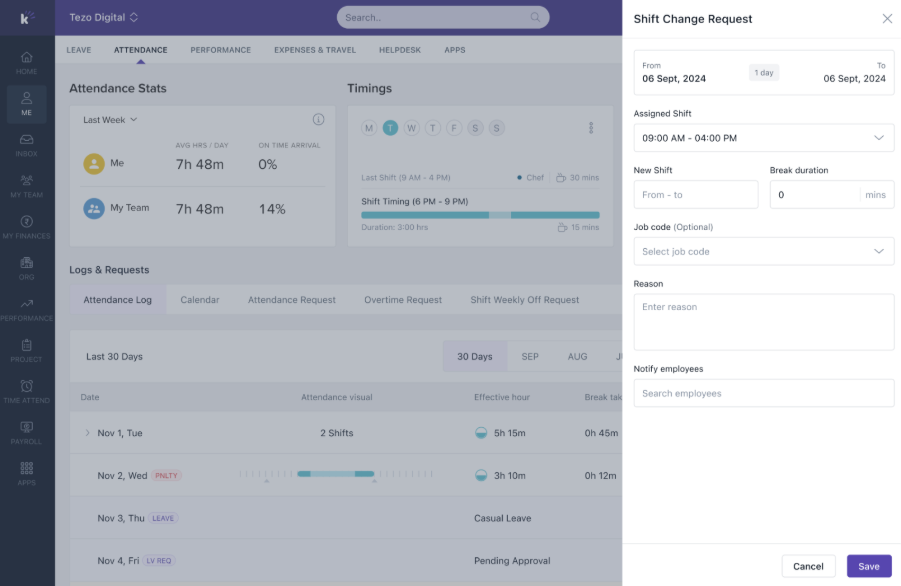Screen dimensions: 901x586
Task: Expand the Nov 1, Tue row
Action: coord(87,433)
